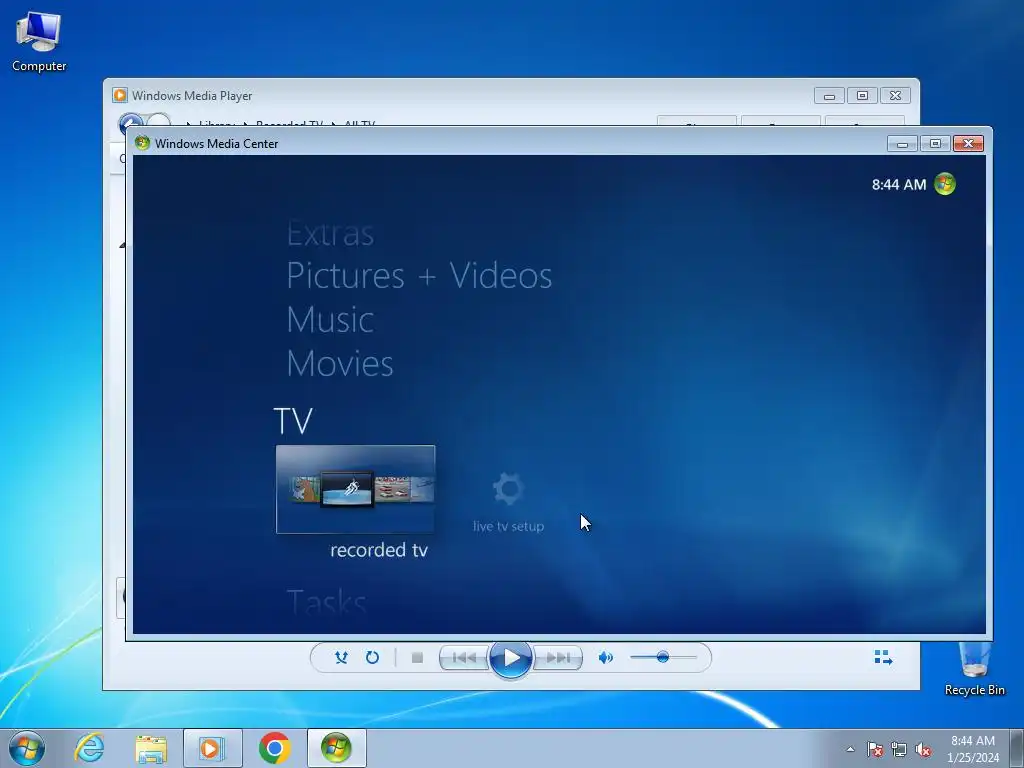This screenshot has width=1024, height=768.
Task: Maximize the Windows Media Center window
Action: click(x=935, y=144)
